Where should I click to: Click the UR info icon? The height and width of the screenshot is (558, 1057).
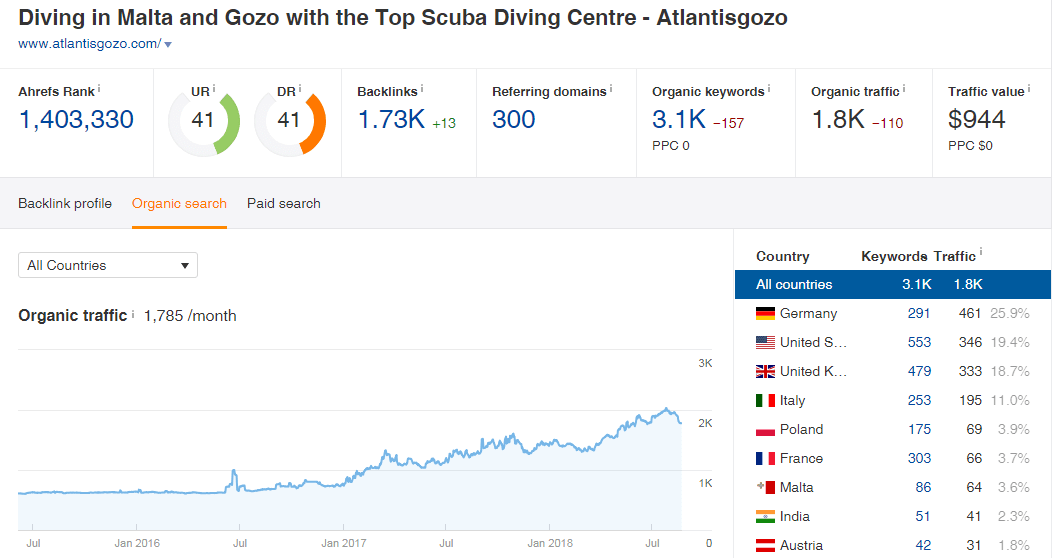coord(214,88)
